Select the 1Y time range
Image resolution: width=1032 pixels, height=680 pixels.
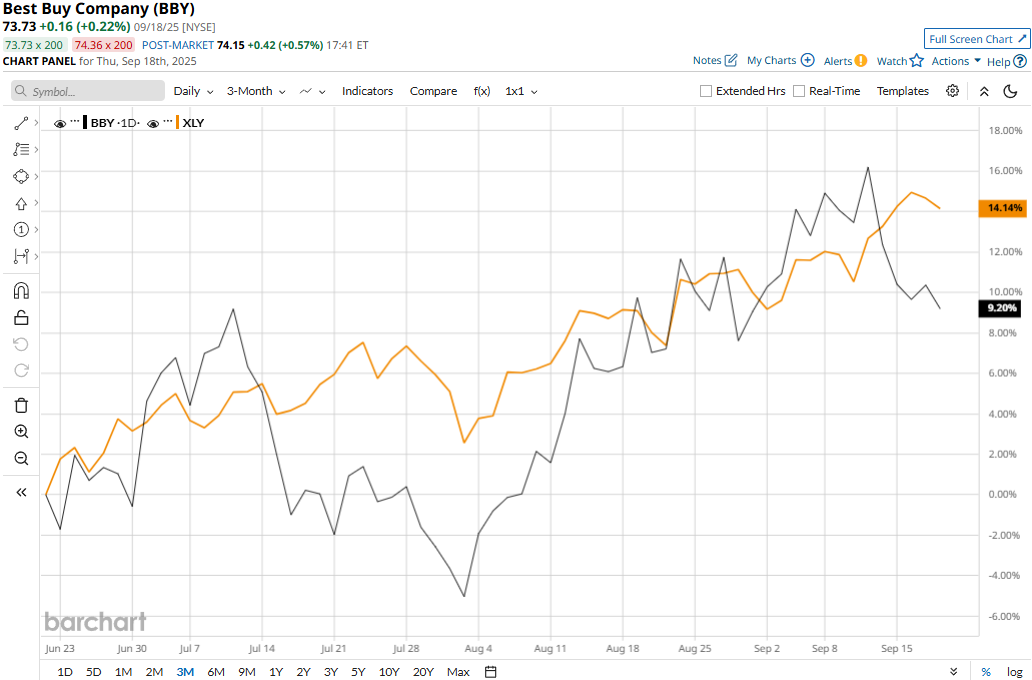click(276, 671)
